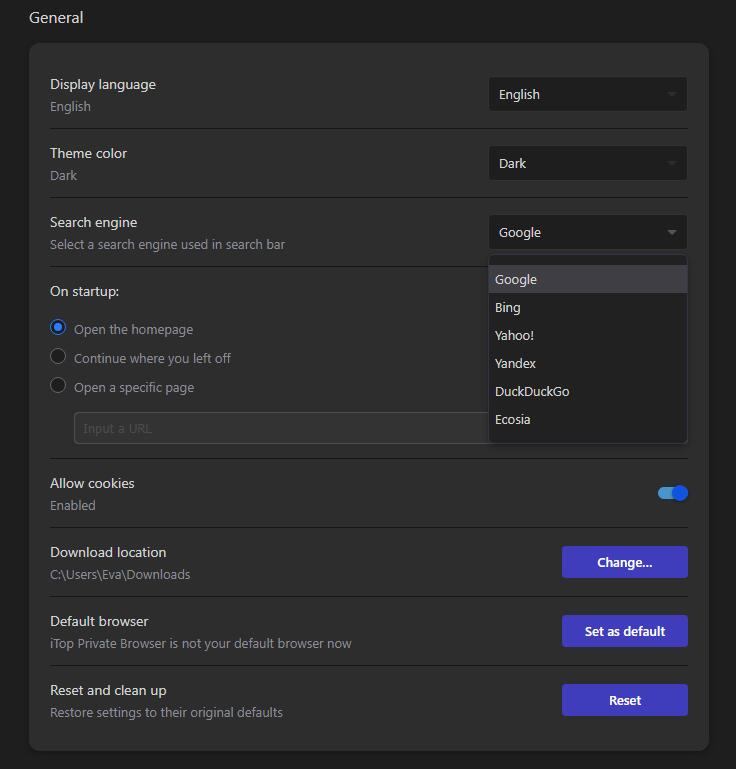Image resolution: width=736 pixels, height=769 pixels.
Task: Open the Display language dropdown
Action: pyautogui.click(x=587, y=94)
